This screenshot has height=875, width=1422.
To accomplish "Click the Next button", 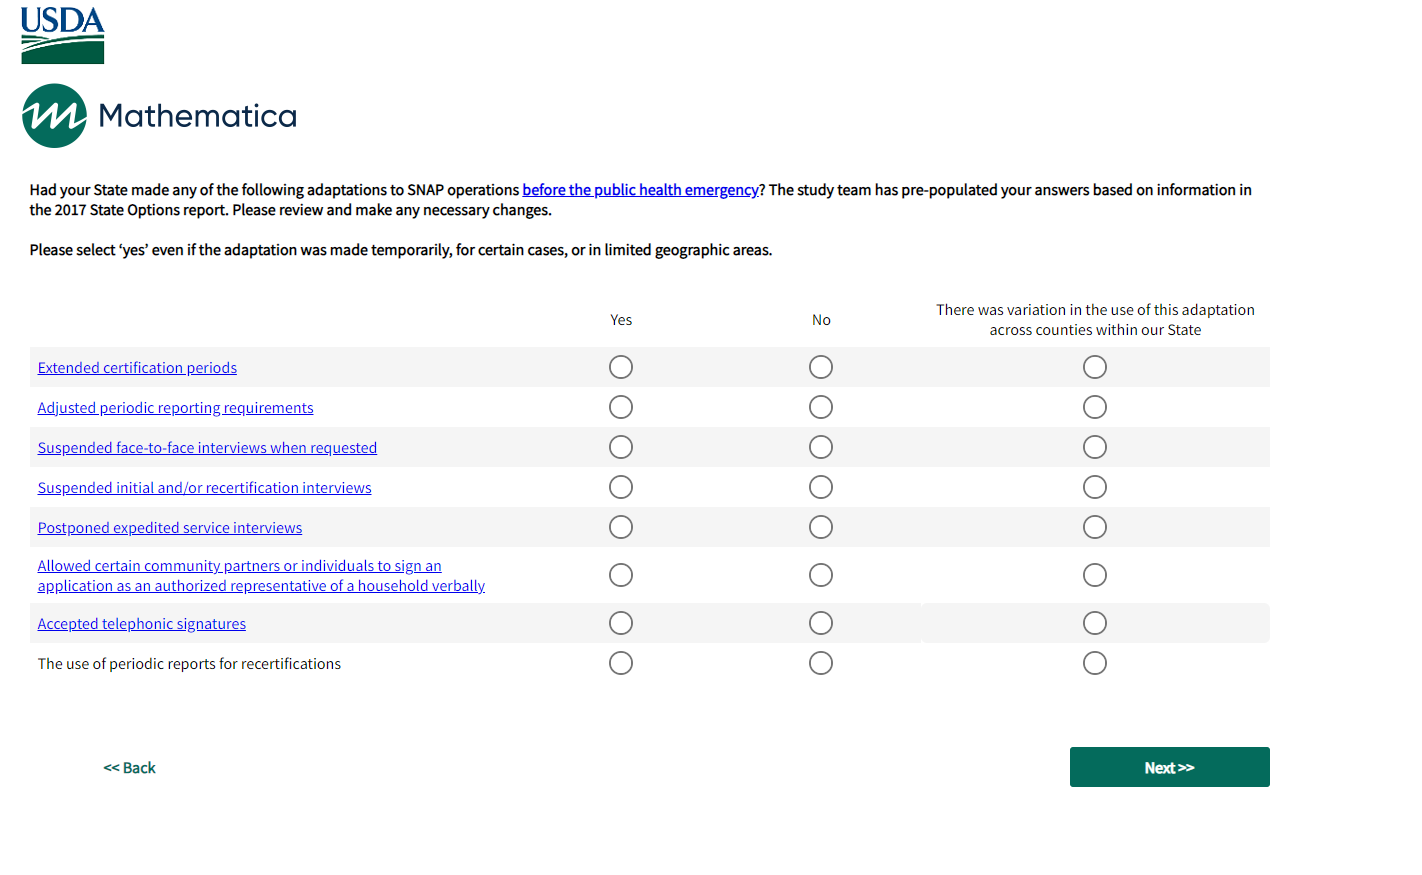I will [1169, 767].
